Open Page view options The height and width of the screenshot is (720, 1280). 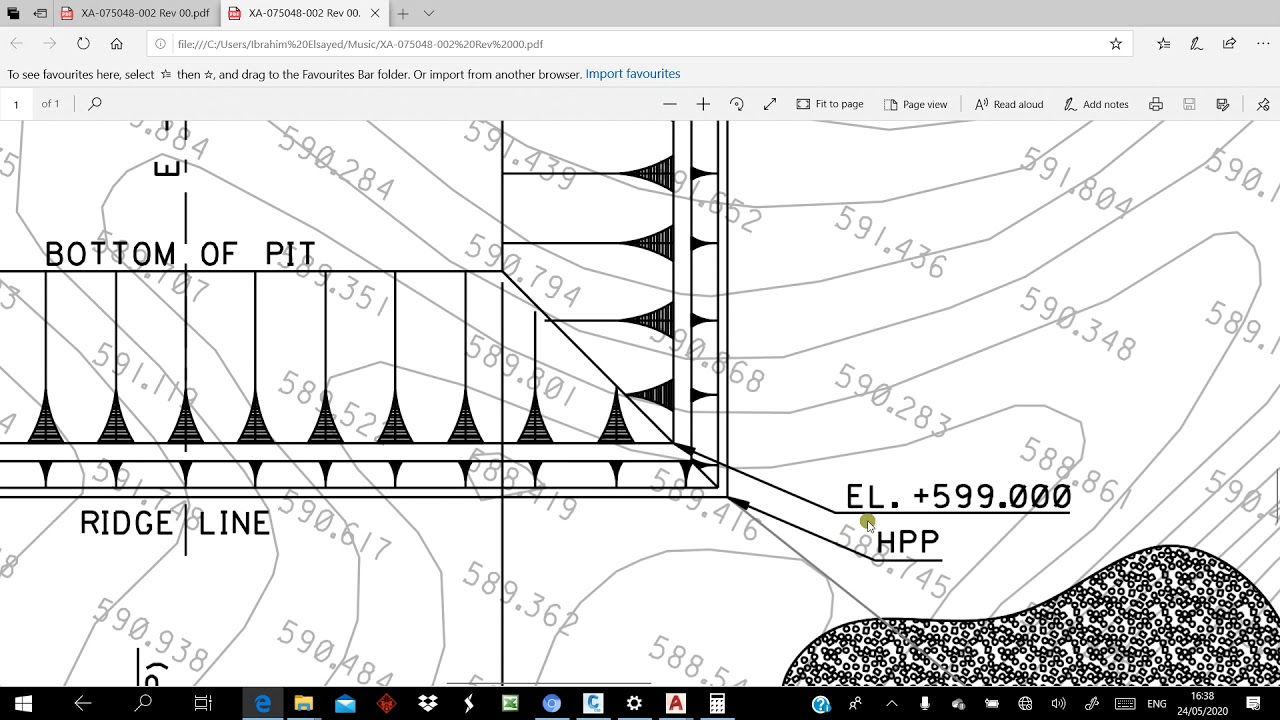(x=916, y=104)
